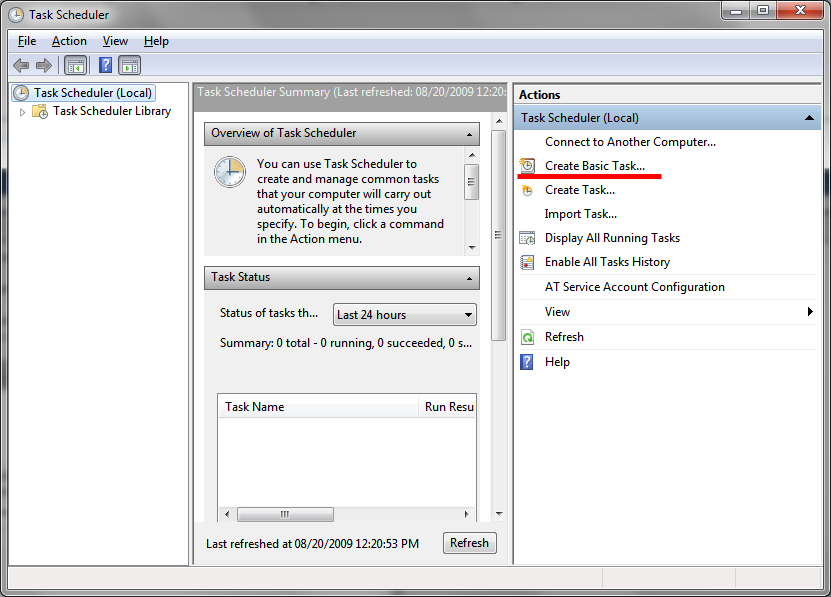Click the Run Result column header
The height and width of the screenshot is (597, 831).
coord(448,407)
